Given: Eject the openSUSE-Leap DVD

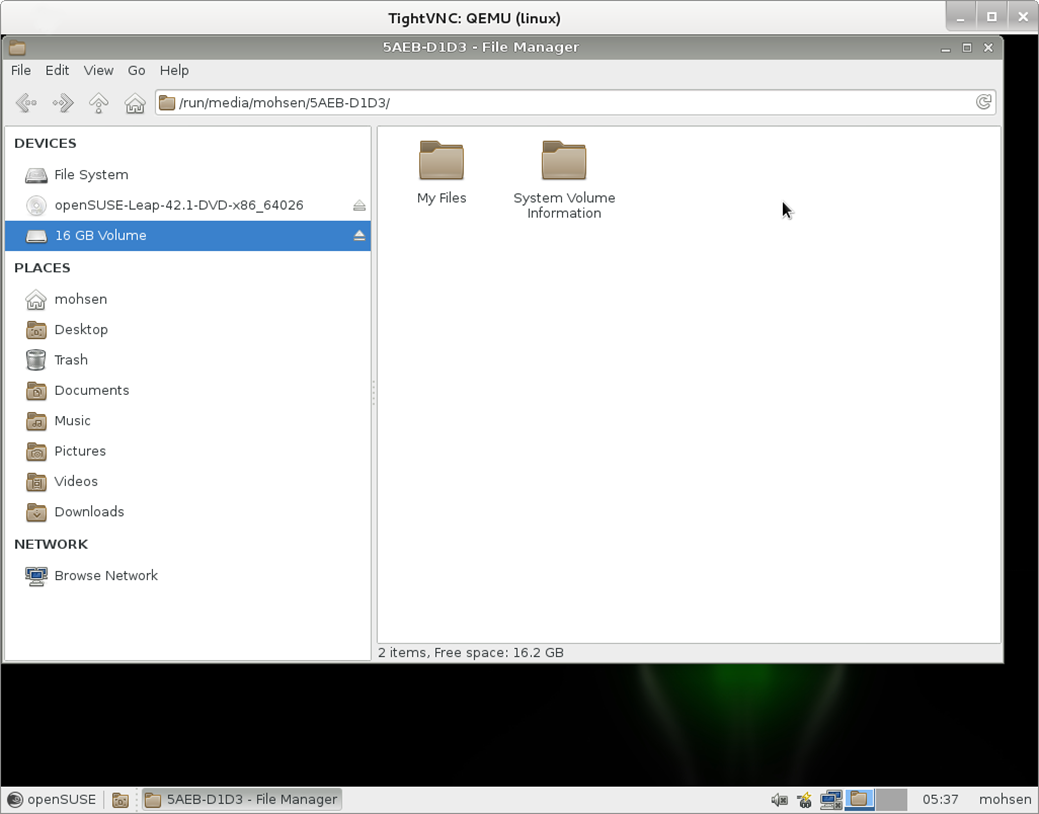Looking at the screenshot, I should pos(359,205).
